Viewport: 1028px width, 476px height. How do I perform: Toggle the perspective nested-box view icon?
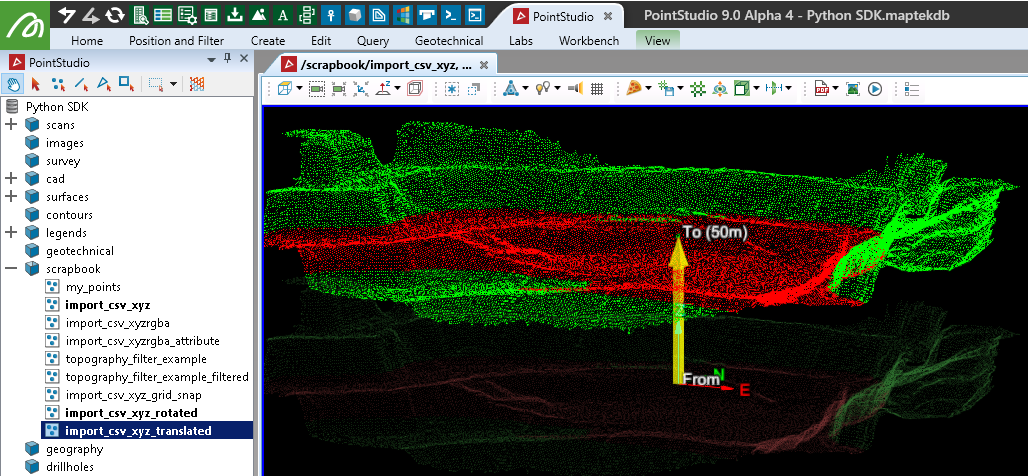[x=415, y=89]
